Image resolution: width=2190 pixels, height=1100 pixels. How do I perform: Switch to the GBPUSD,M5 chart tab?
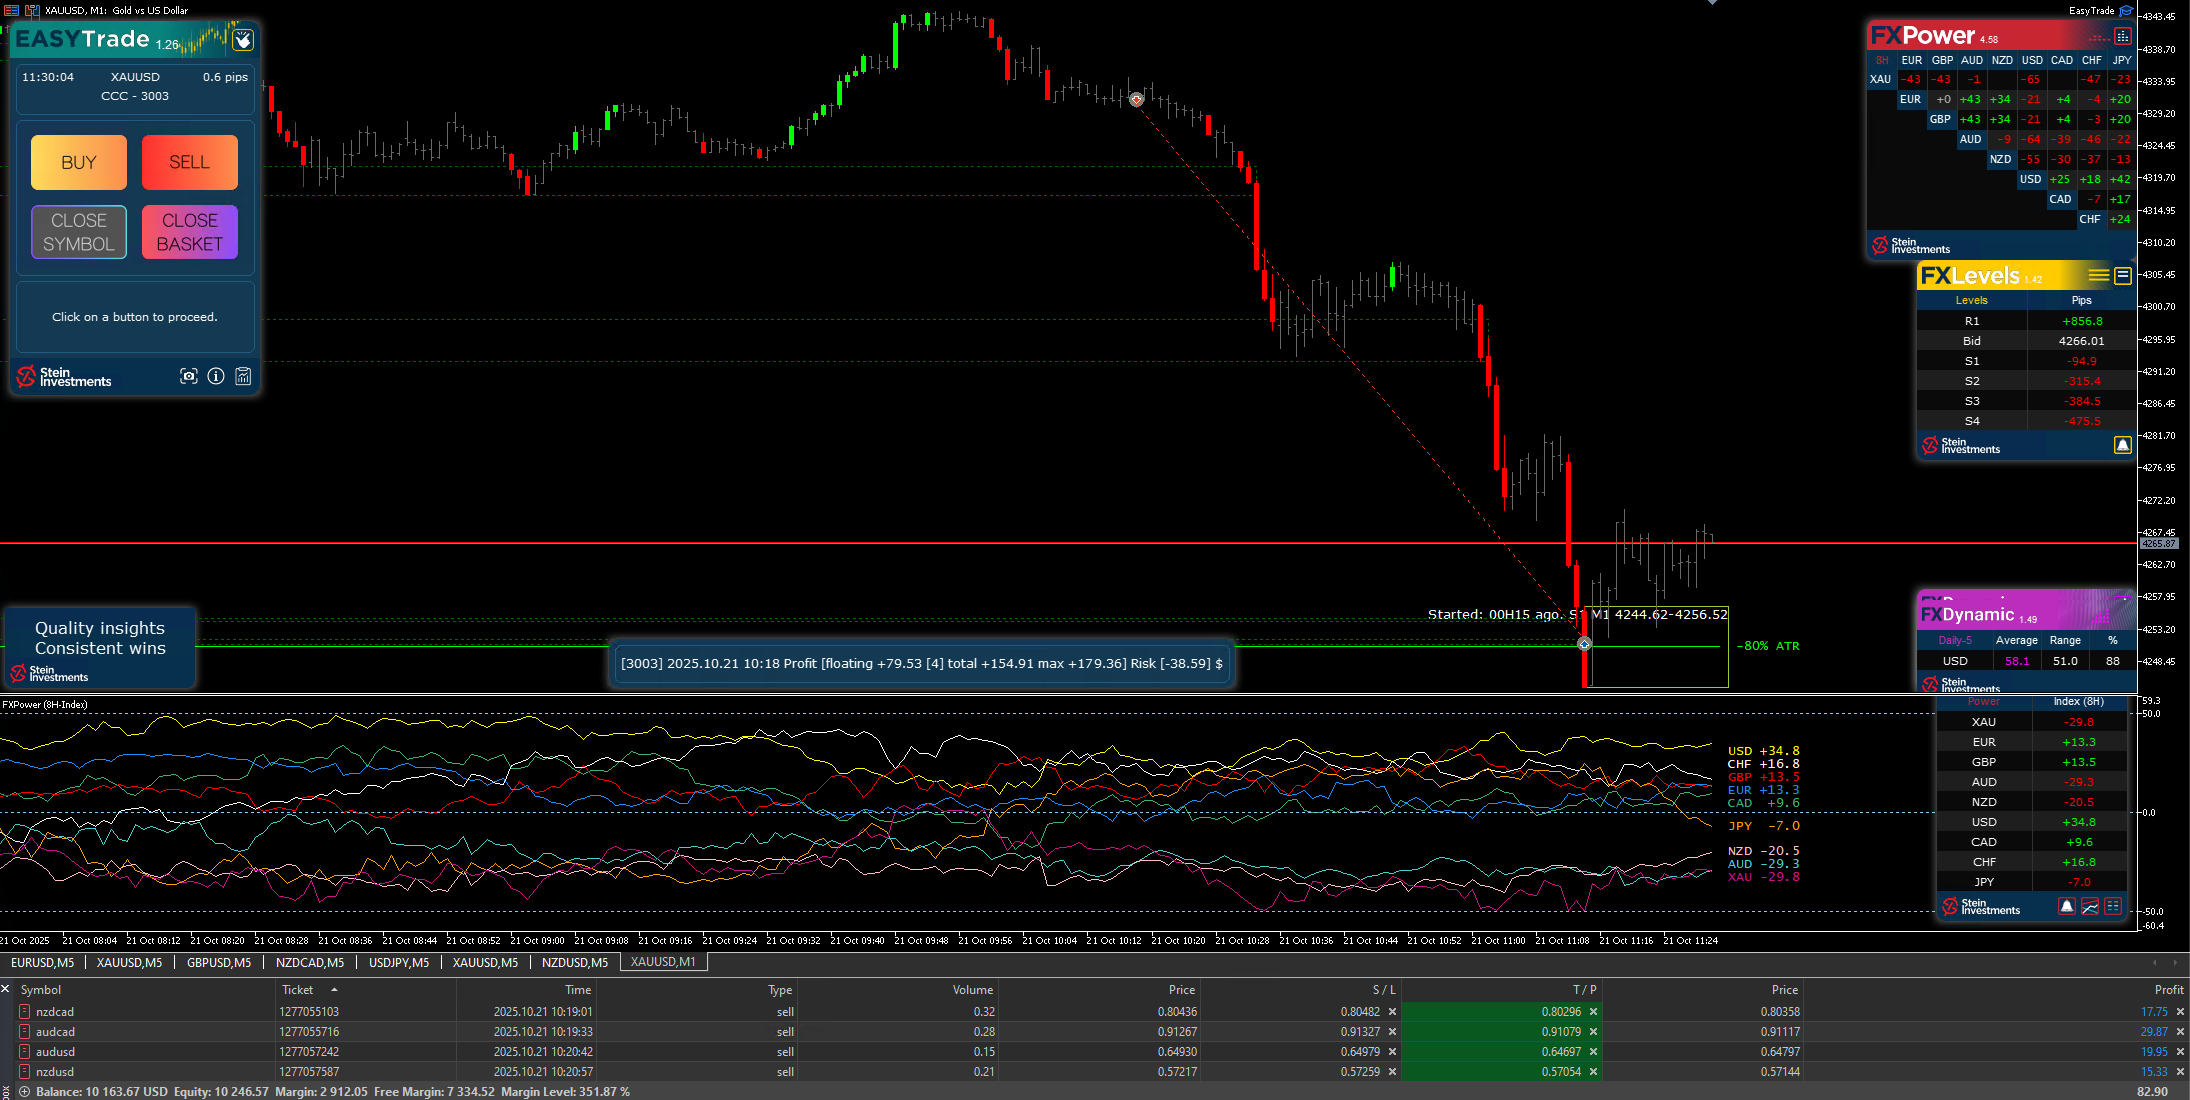pyautogui.click(x=219, y=962)
